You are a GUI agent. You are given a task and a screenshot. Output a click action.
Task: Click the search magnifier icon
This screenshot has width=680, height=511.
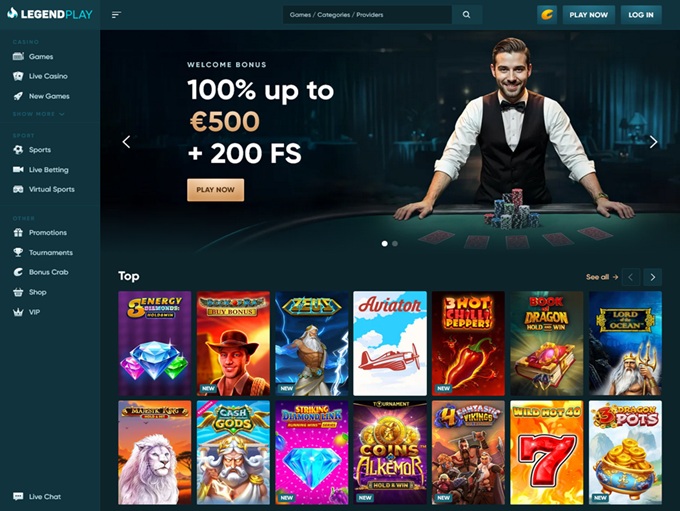coord(466,15)
